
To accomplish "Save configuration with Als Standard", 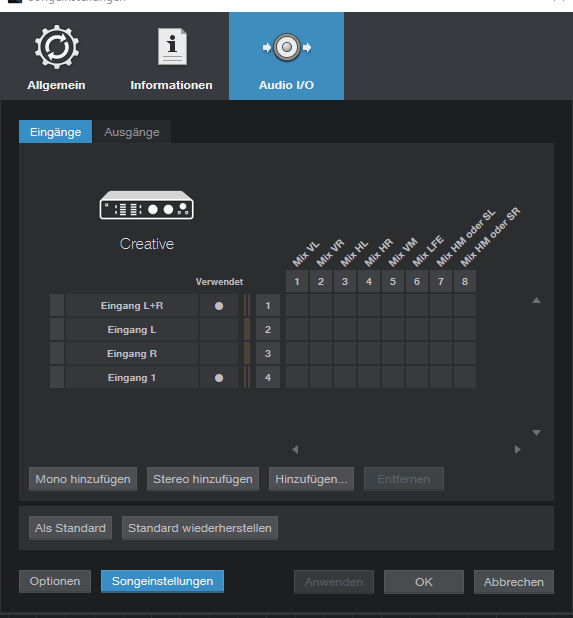I will [70, 528].
